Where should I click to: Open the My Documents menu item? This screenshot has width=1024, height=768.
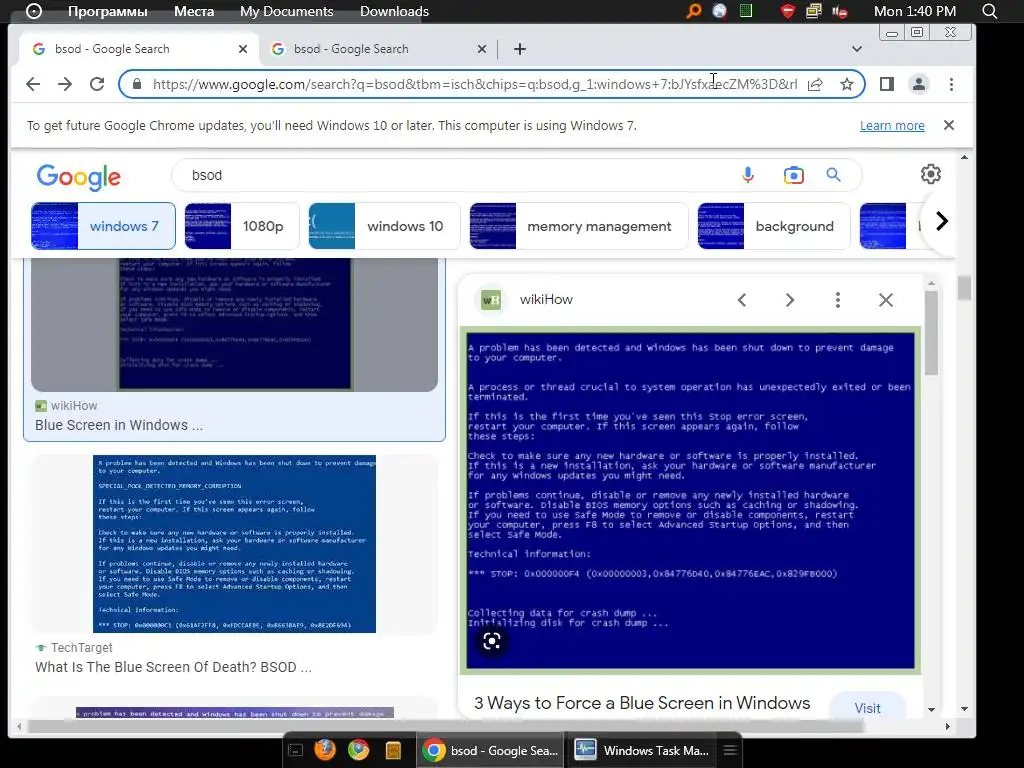(x=287, y=11)
